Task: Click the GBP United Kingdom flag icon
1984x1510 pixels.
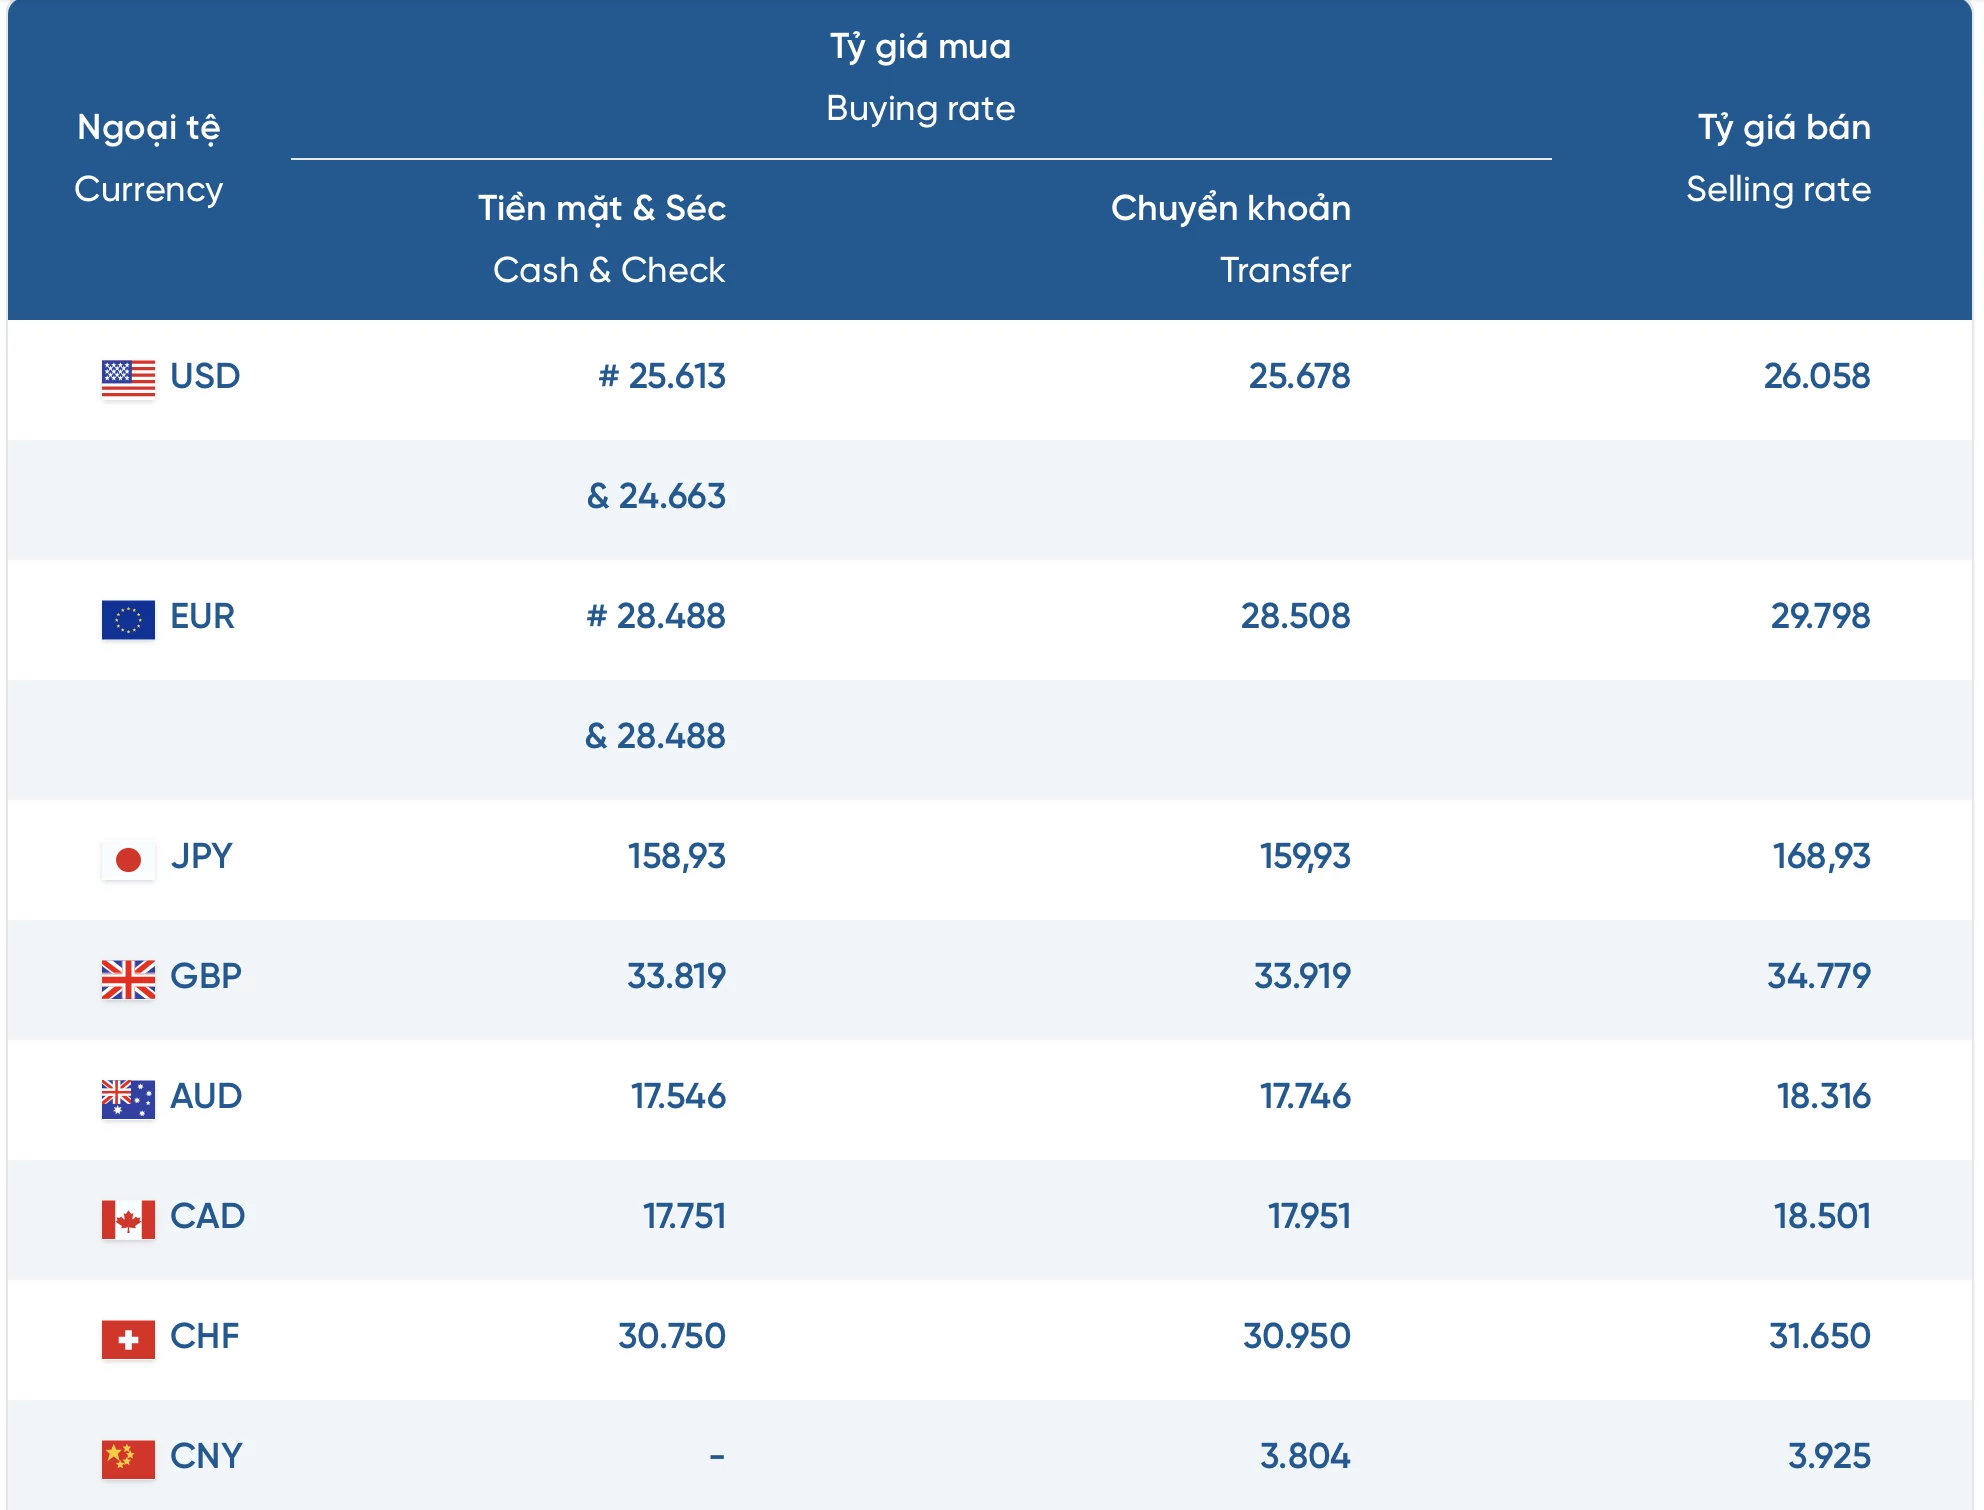Action: tap(128, 979)
